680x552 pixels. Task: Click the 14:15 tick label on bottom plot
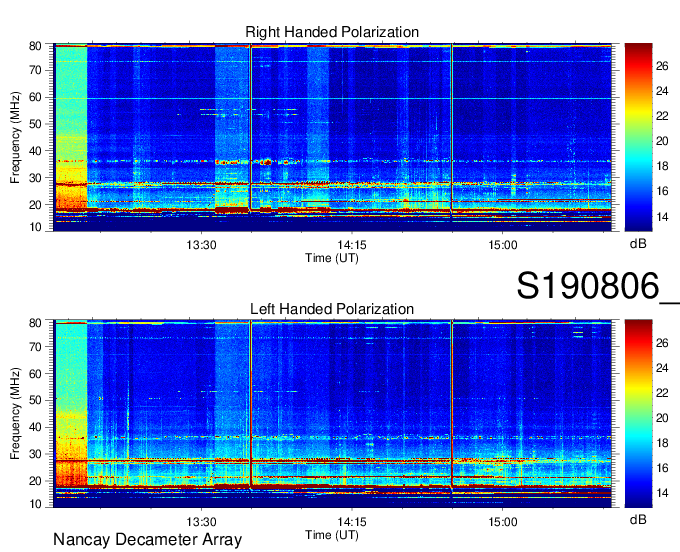coord(352,522)
